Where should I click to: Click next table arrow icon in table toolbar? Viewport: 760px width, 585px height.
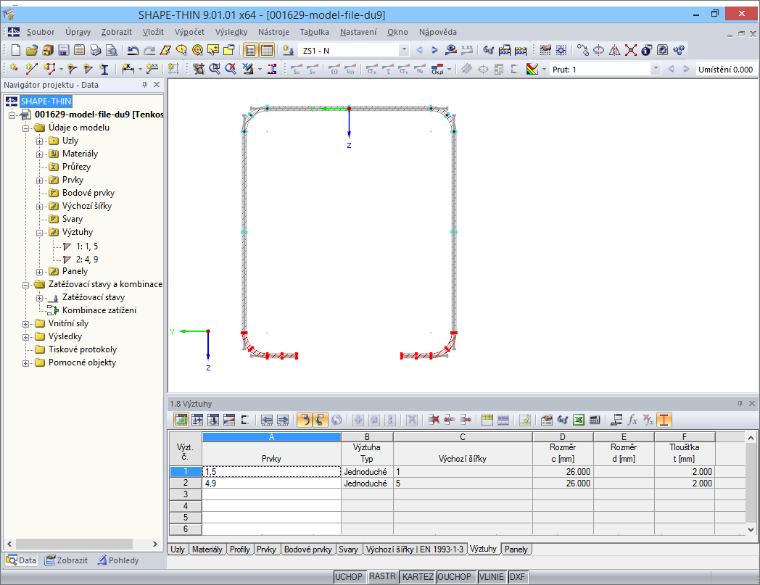[283, 420]
